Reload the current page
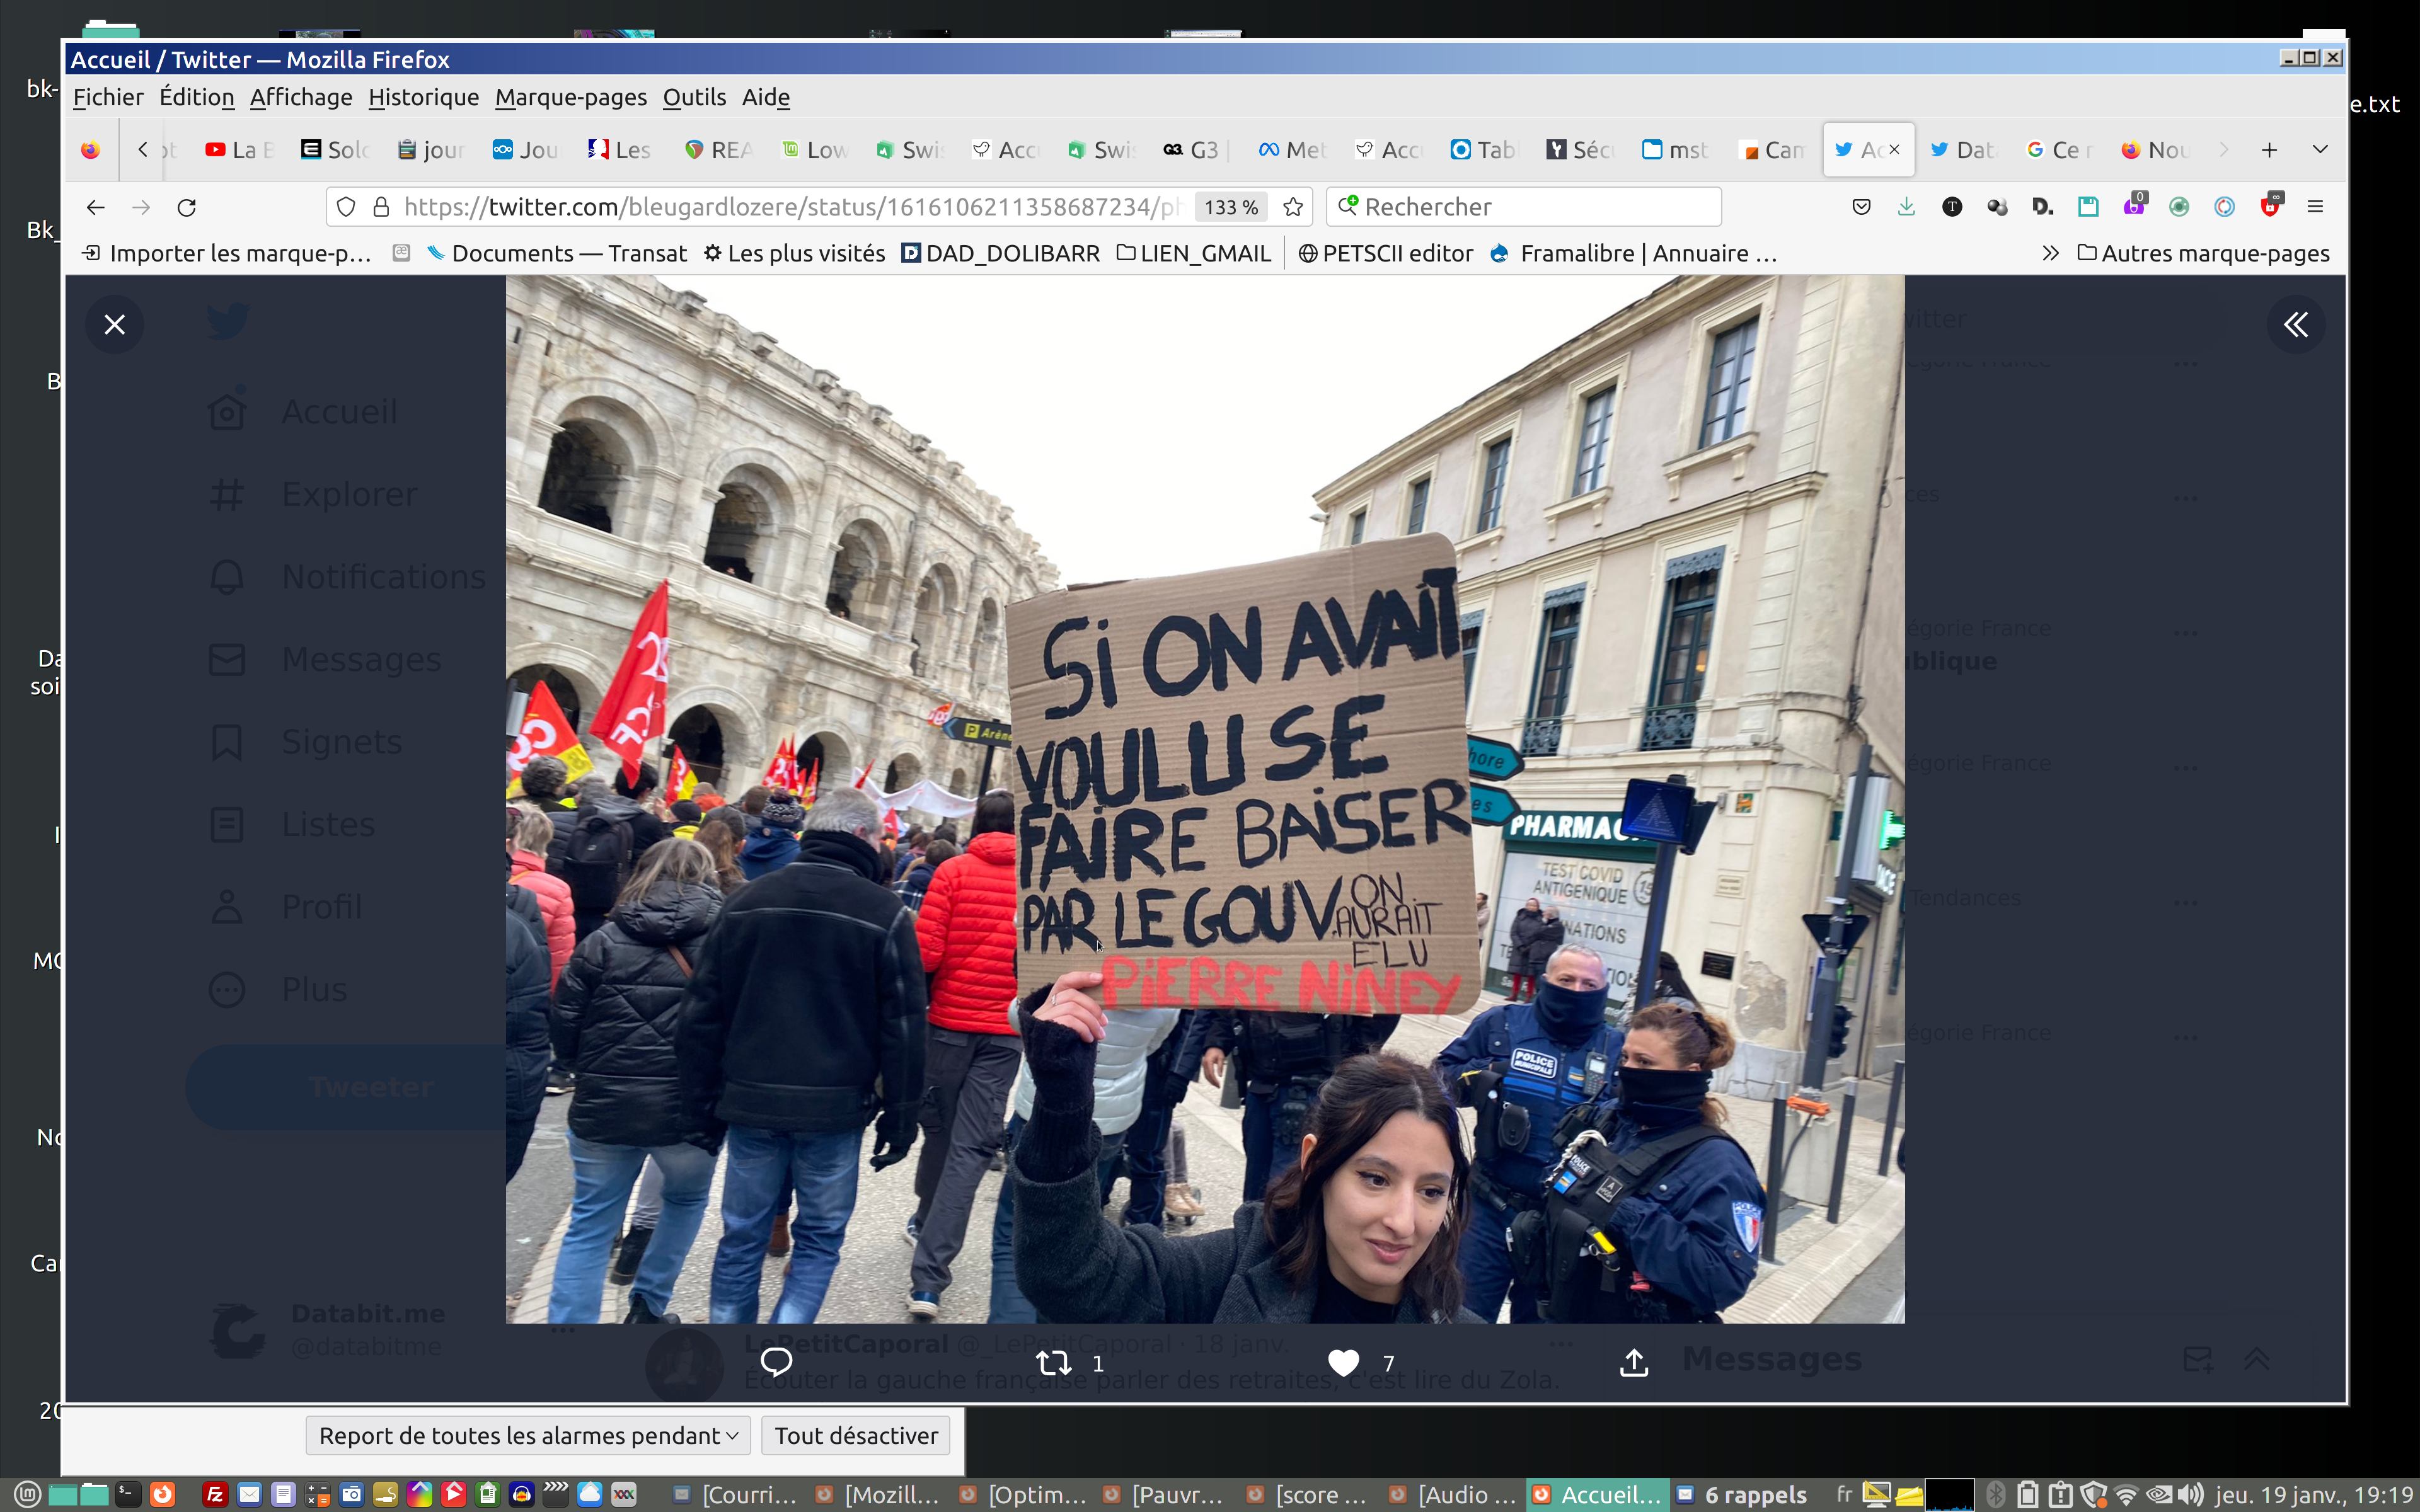 [187, 207]
